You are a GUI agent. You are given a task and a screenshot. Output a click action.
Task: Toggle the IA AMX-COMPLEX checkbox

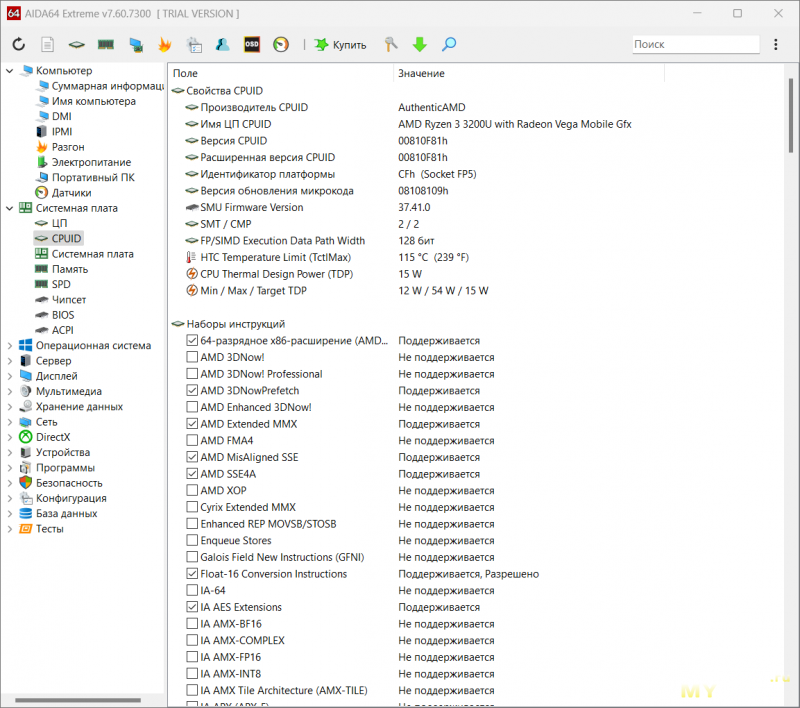click(x=192, y=640)
